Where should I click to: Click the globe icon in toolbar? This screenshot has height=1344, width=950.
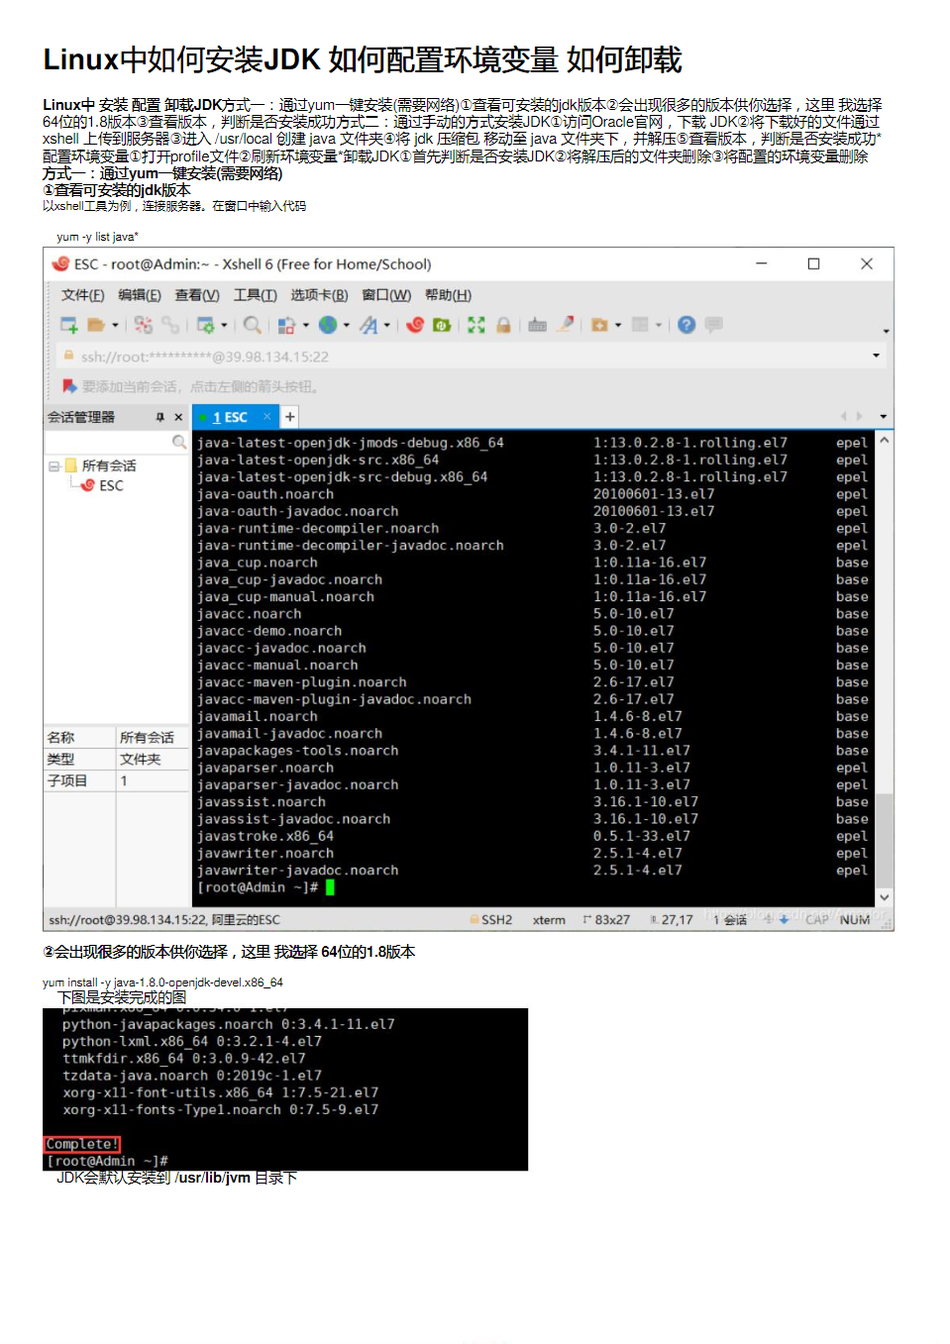tap(327, 325)
